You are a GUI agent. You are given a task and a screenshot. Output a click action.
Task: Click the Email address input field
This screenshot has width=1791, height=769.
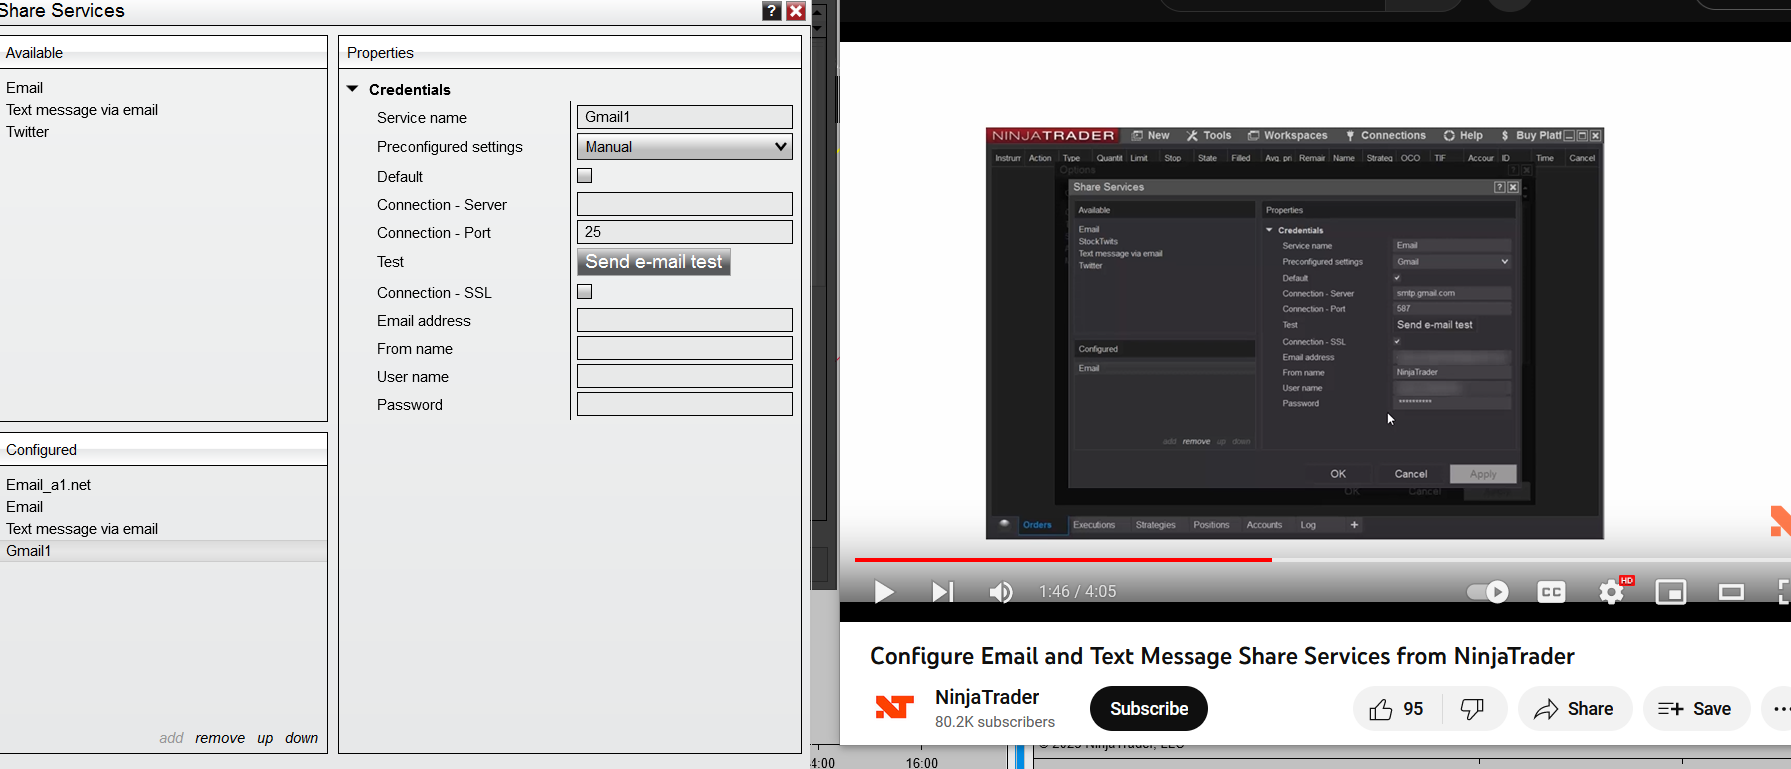685,320
